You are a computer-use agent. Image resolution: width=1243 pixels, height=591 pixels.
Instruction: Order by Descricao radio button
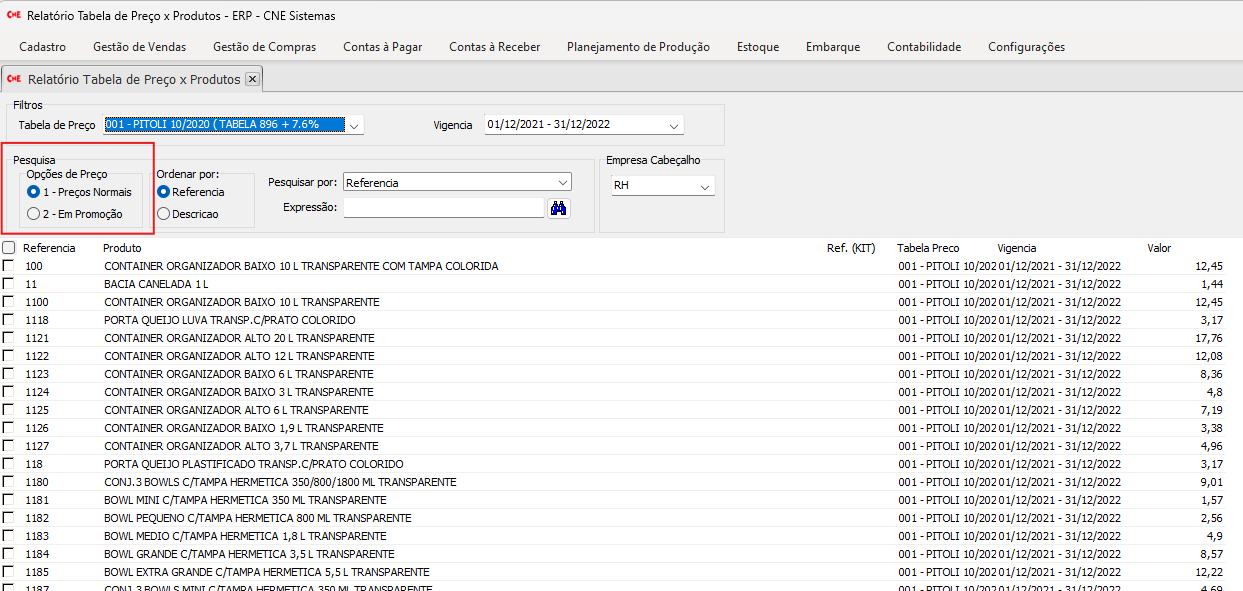tap(164, 214)
